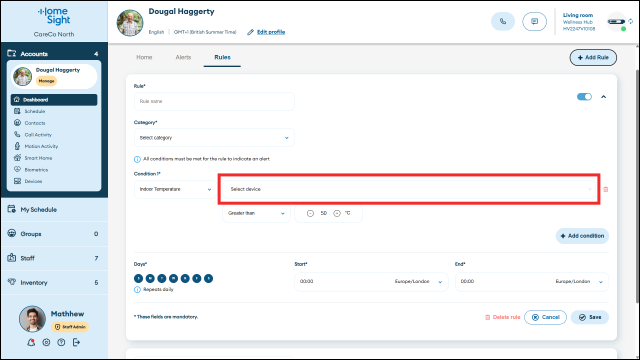640x360 pixels.
Task: Click the help question mark icon
Action: tap(61, 342)
